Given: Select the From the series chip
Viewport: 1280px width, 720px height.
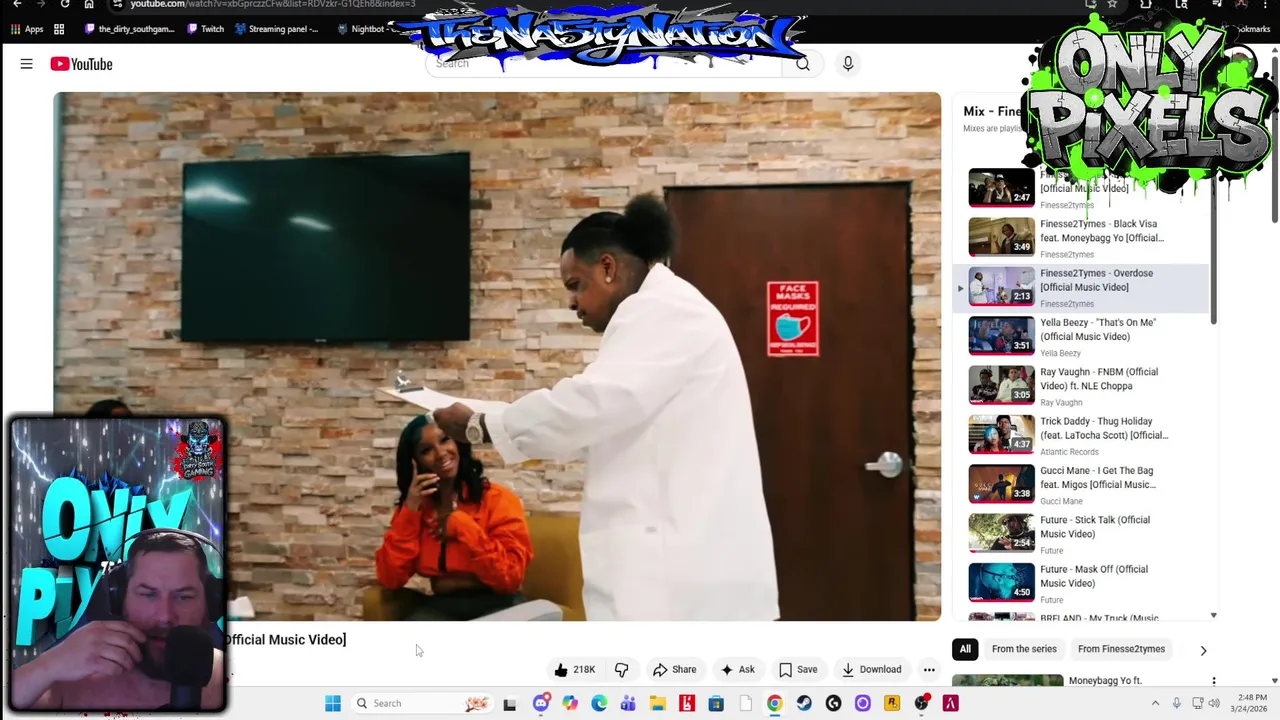Looking at the screenshot, I should (1024, 649).
